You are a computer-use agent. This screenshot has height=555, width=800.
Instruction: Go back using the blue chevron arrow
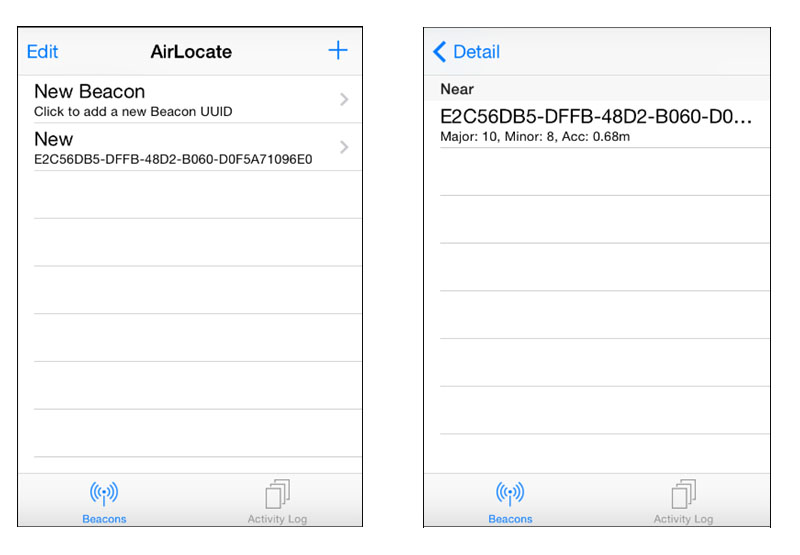(x=439, y=52)
